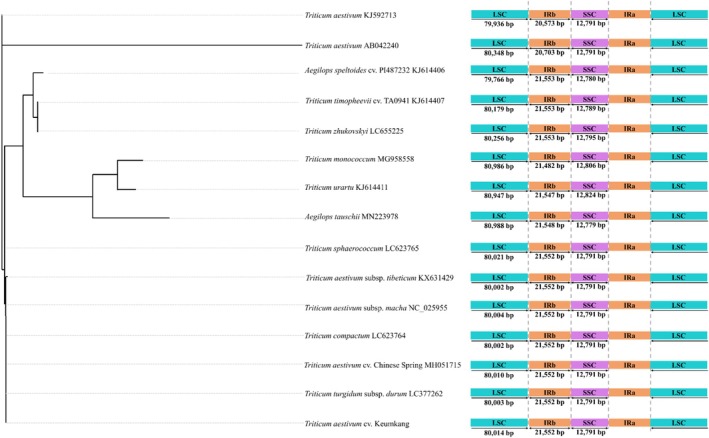Click the 80,986 bp LSC length label
Viewport: 709px width, 438px height.
tap(499, 166)
